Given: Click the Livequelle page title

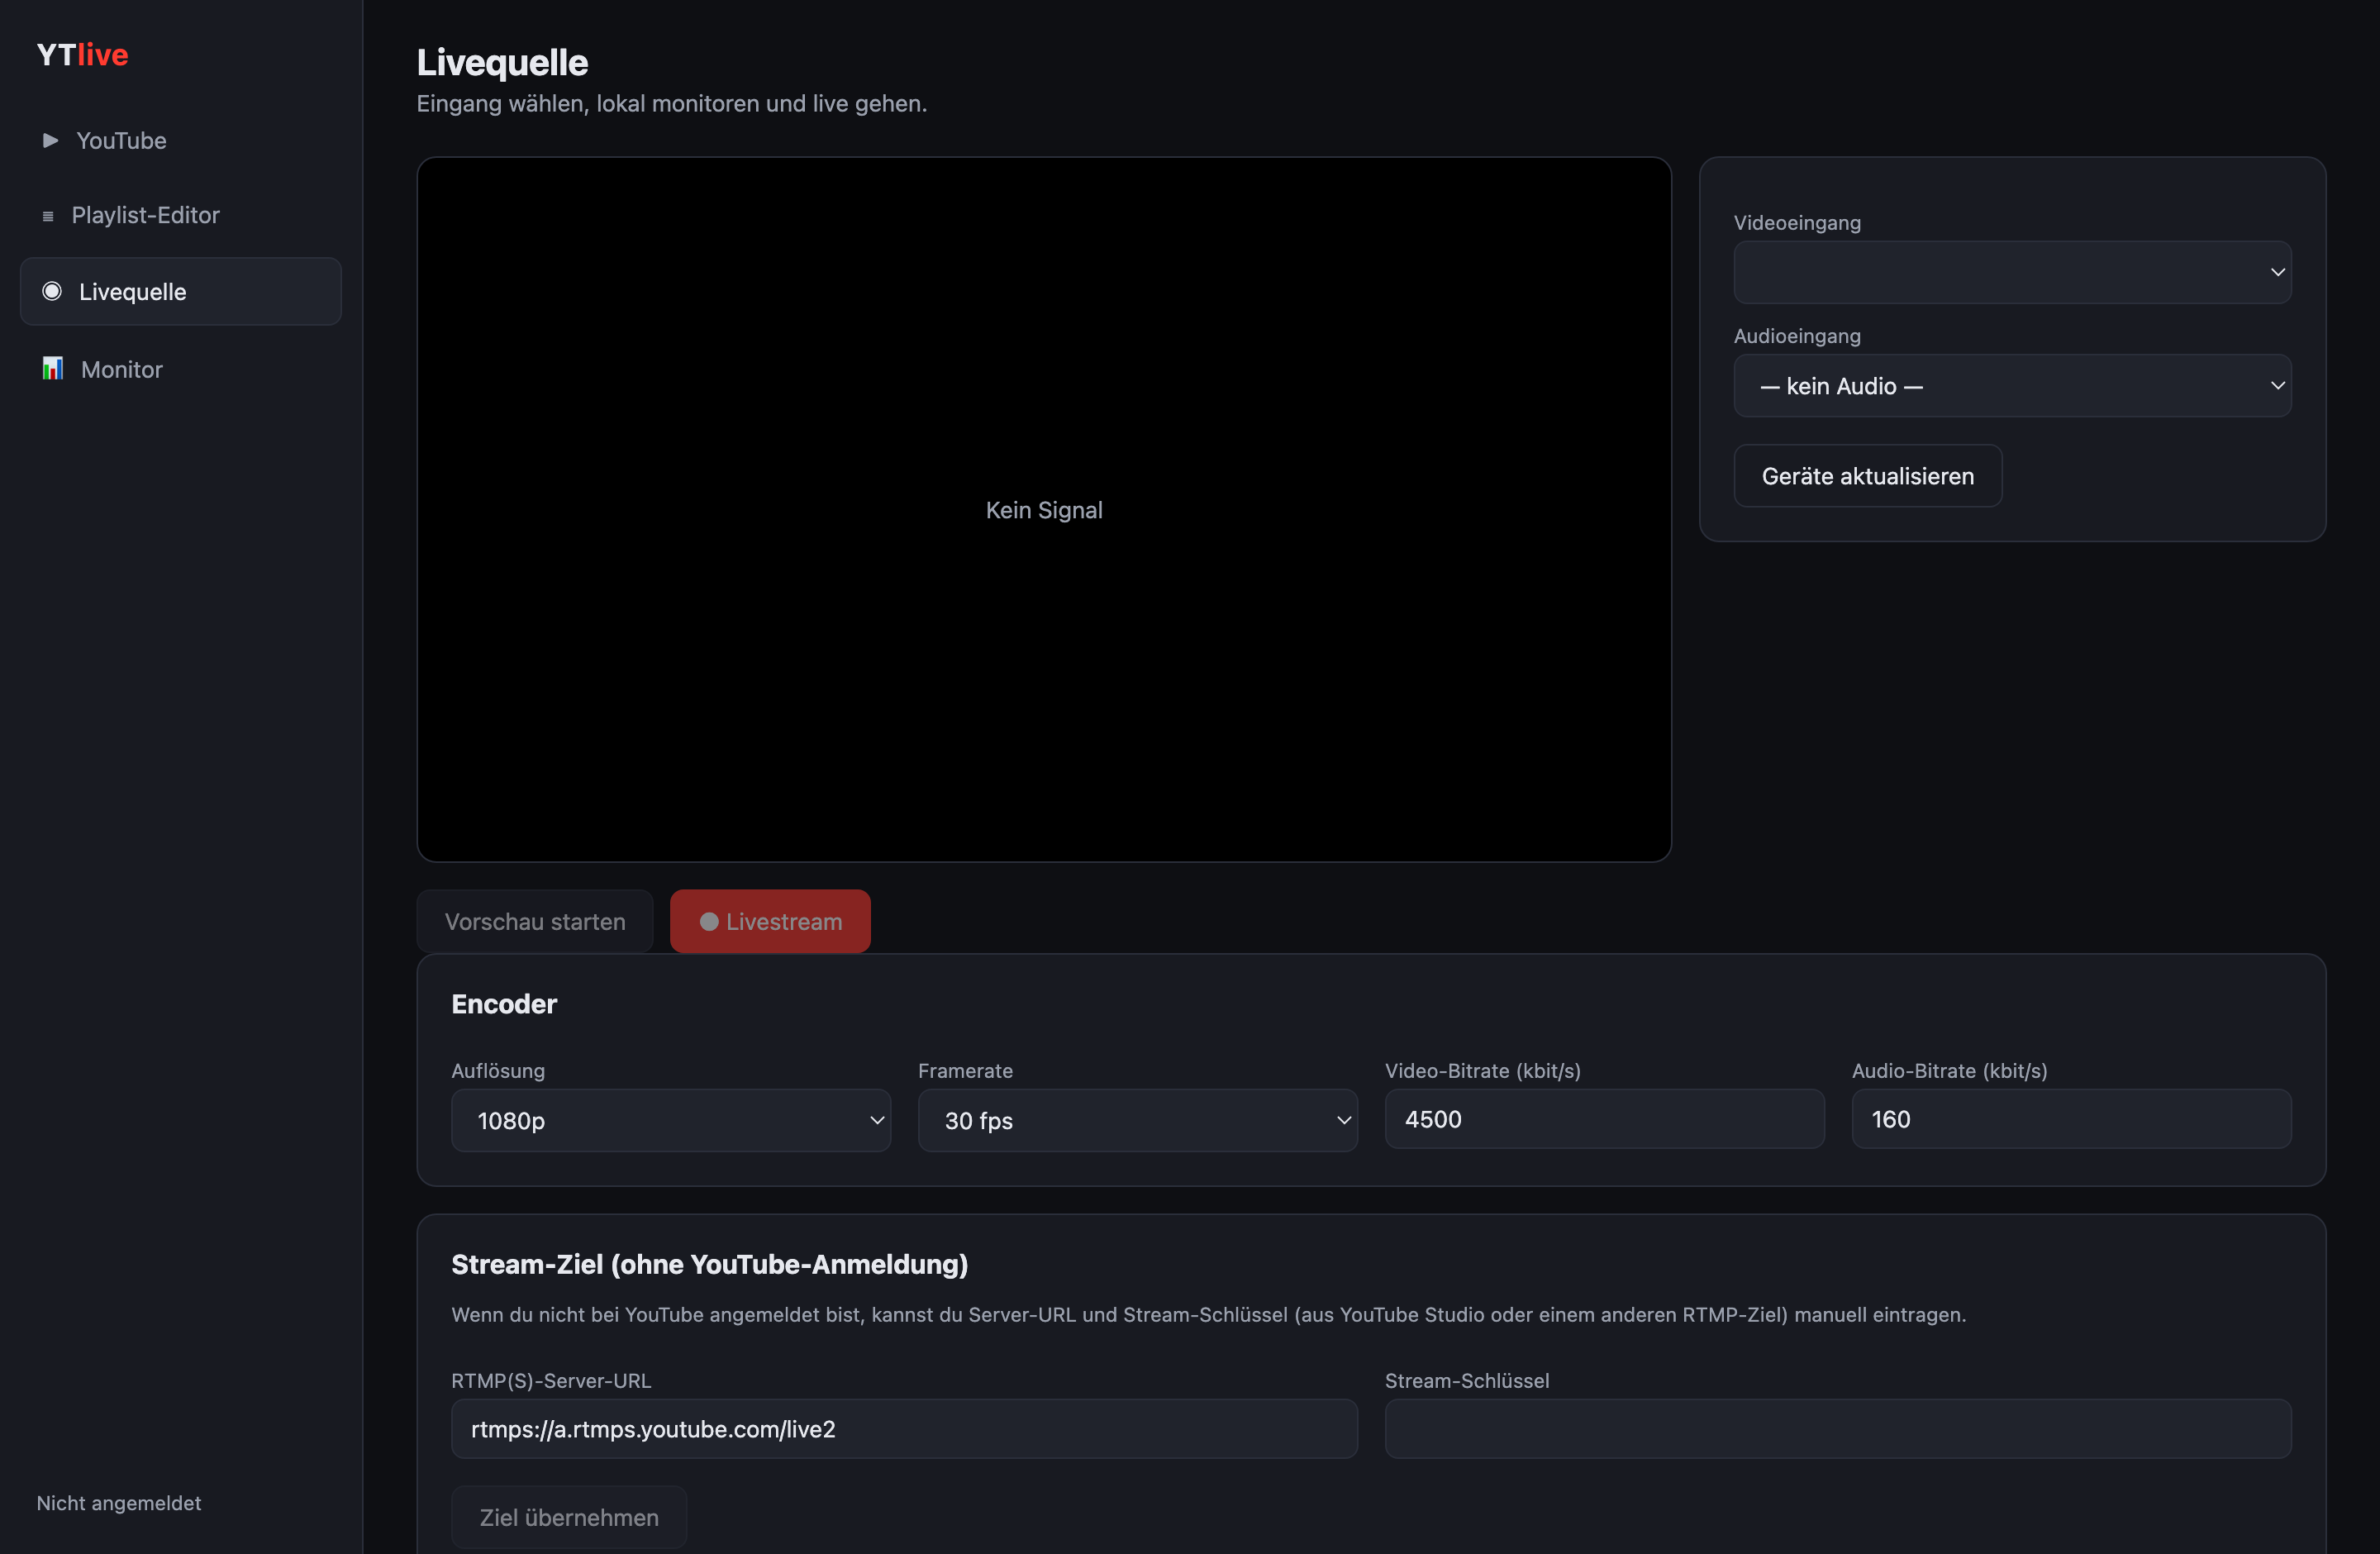Looking at the screenshot, I should point(502,62).
